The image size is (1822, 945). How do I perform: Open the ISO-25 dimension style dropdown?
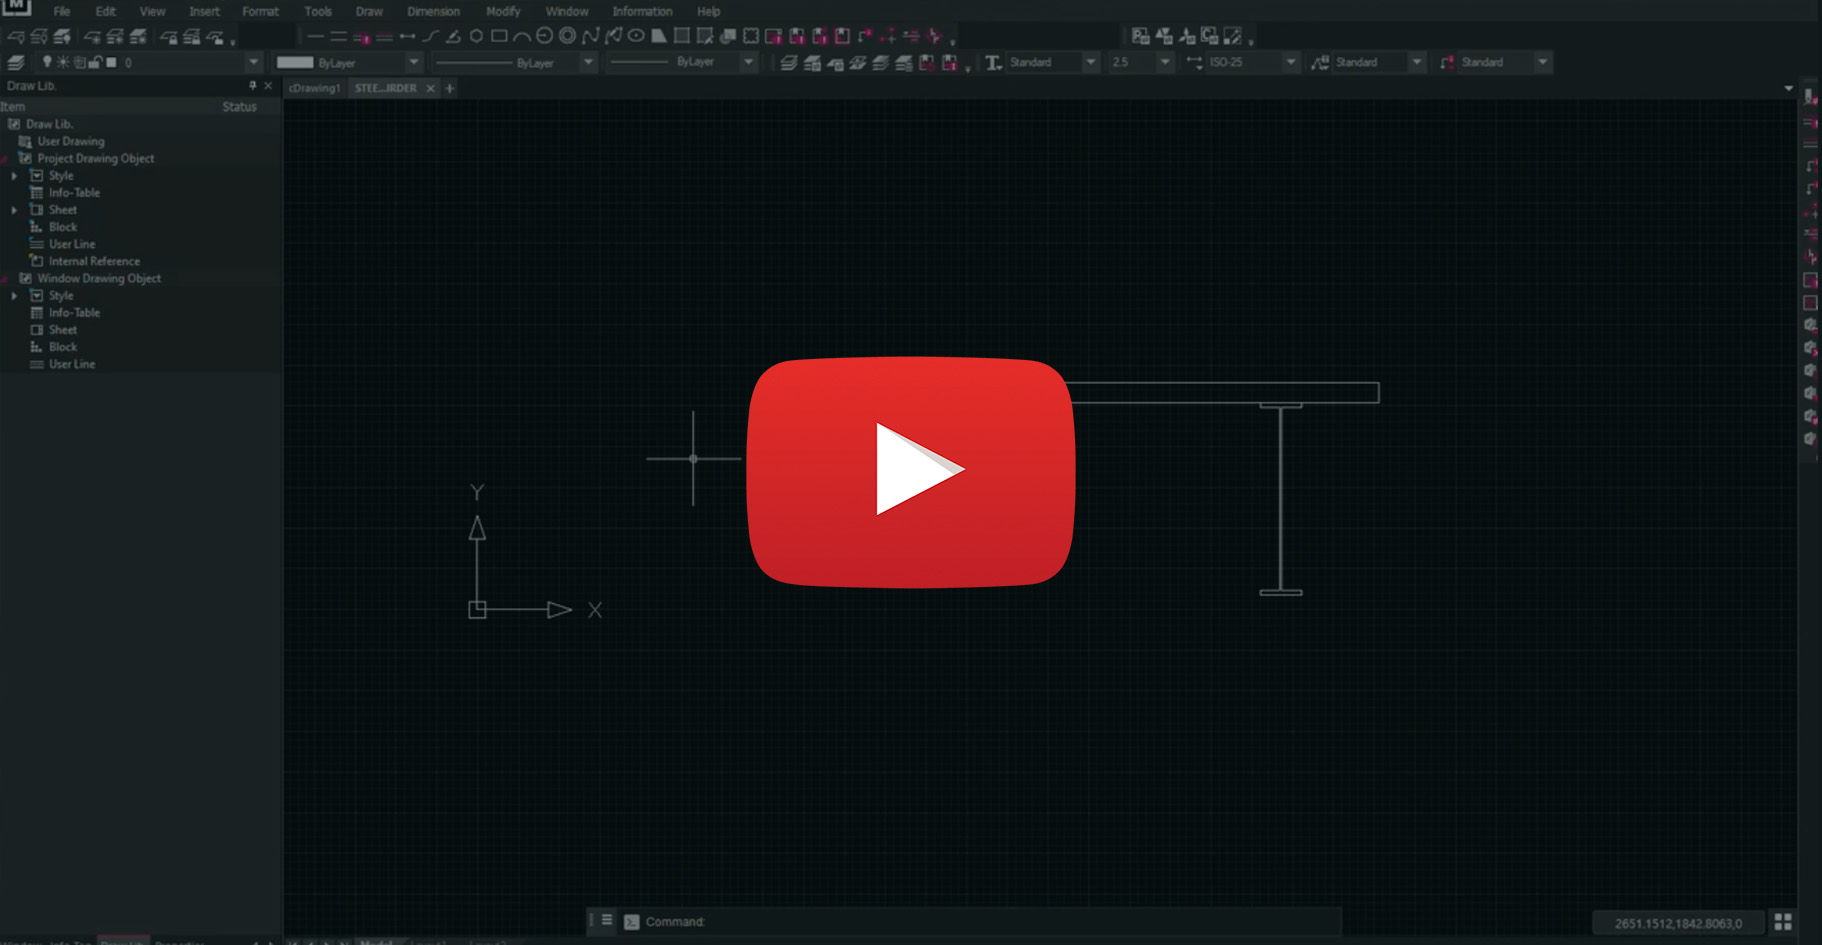1291,62
